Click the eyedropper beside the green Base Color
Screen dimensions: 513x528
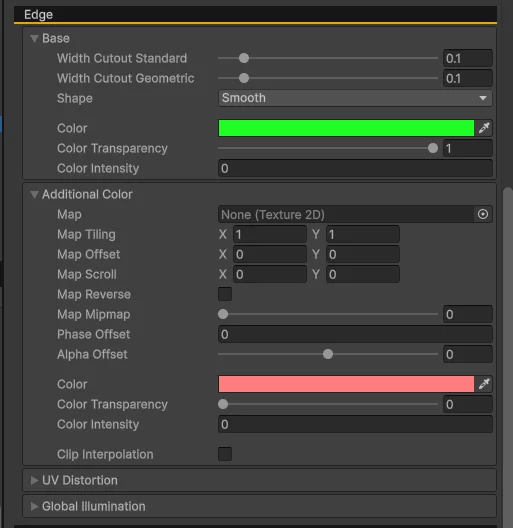tap(484, 128)
